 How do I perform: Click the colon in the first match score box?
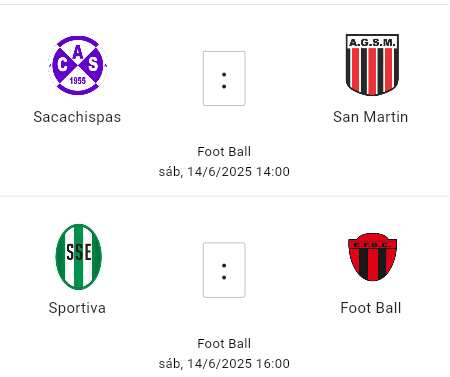(x=224, y=80)
